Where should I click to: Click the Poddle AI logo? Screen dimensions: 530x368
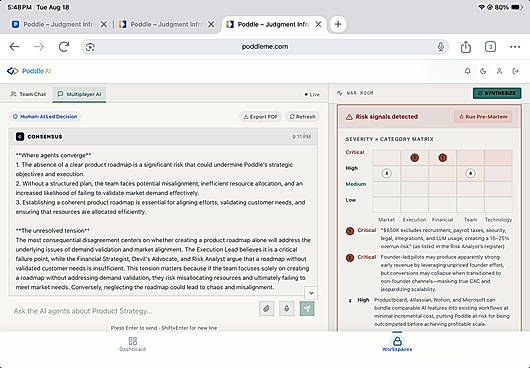click(x=29, y=71)
